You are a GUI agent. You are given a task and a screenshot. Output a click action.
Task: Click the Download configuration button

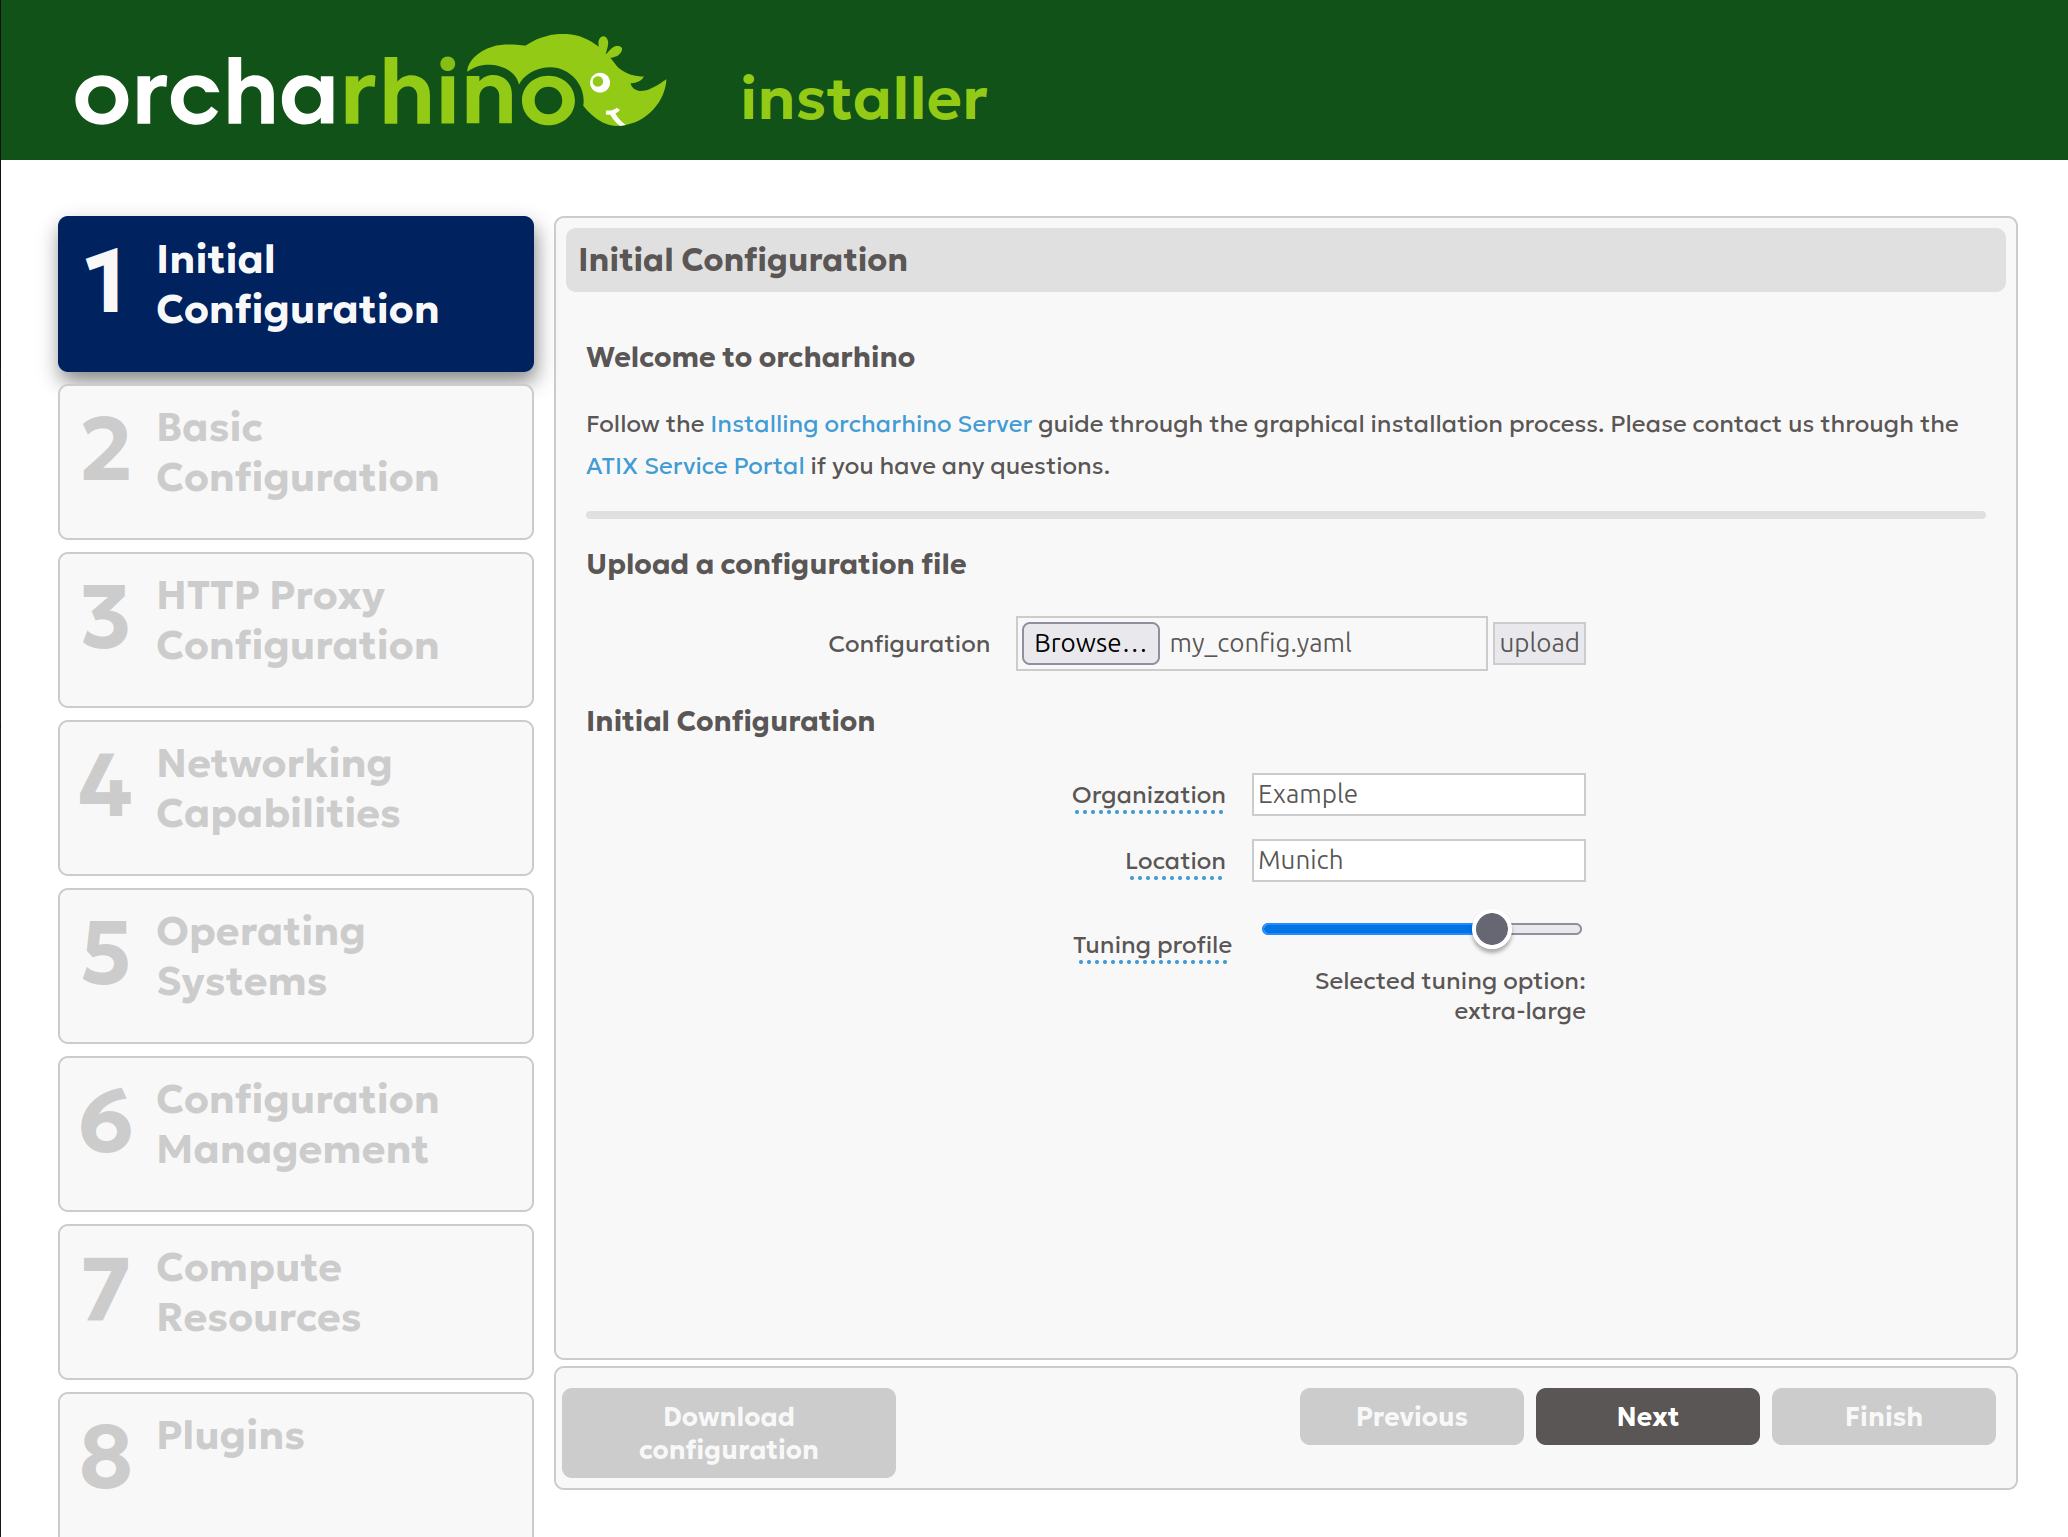tap(727, 1432)
